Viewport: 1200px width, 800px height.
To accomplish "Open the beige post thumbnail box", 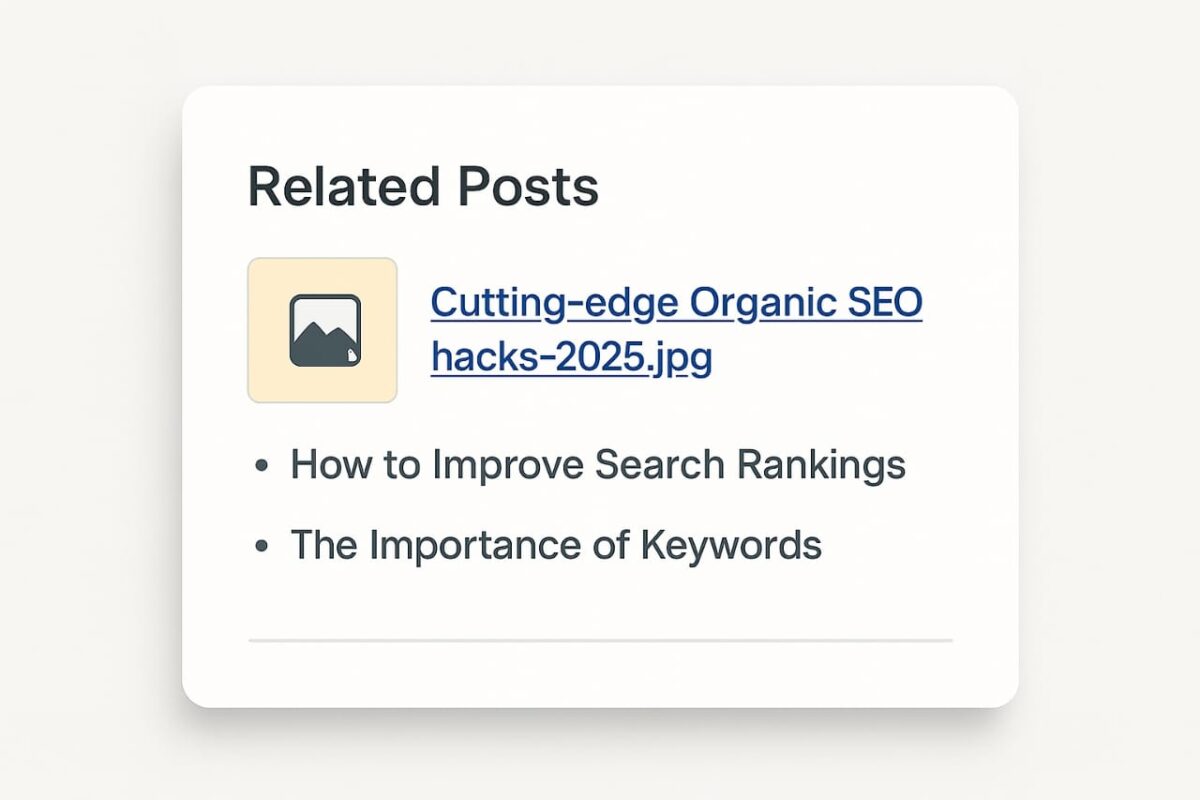I will (x=322, y=330).
